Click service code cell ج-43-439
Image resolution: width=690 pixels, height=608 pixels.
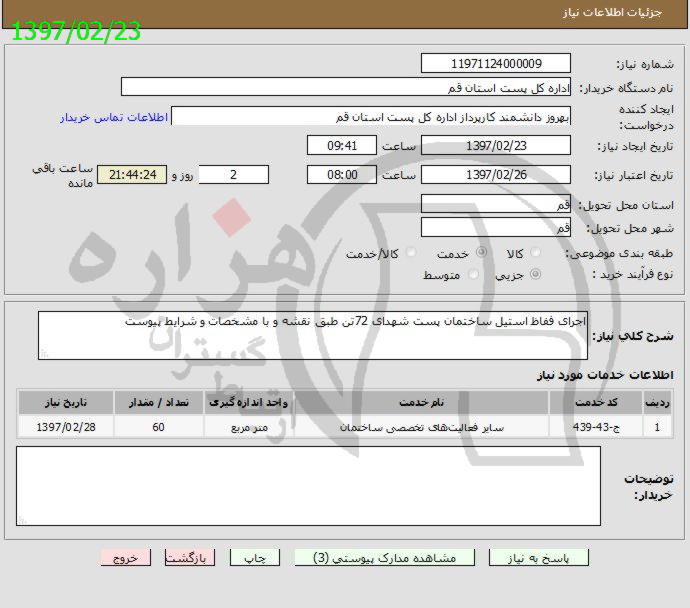click(596, 427)
